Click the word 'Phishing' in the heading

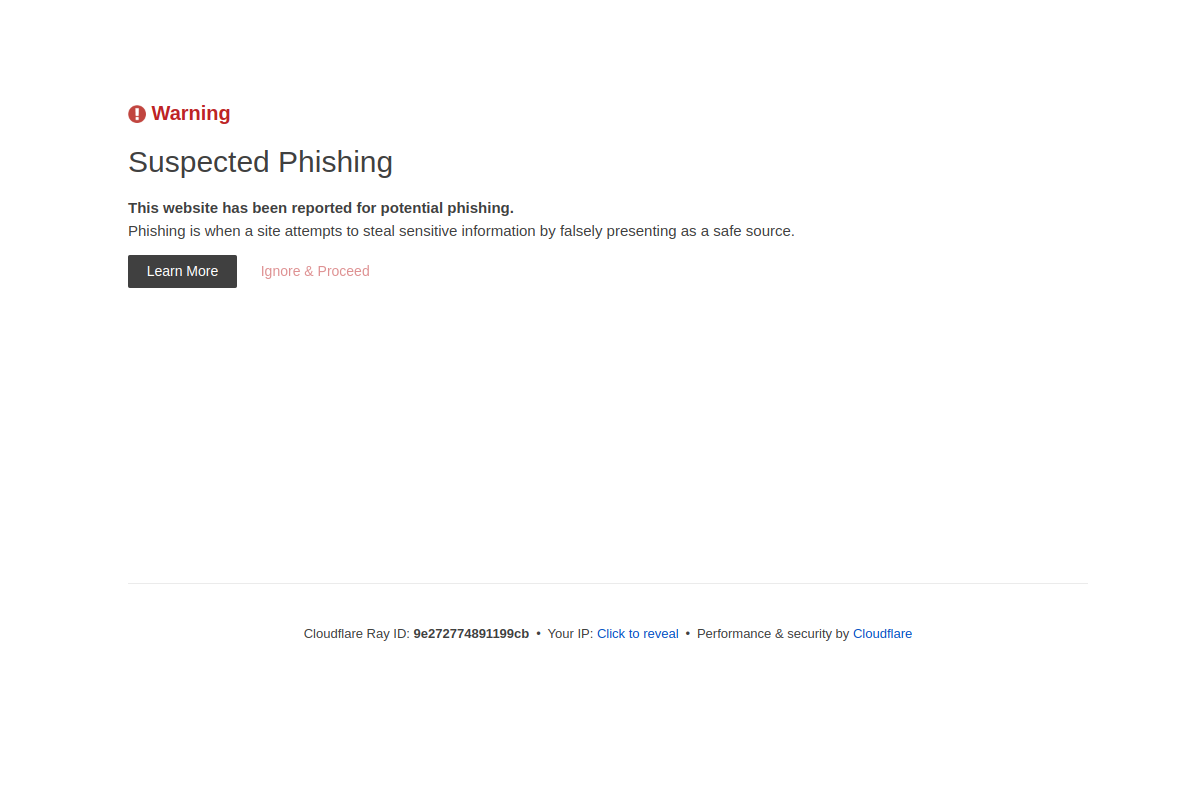(x=330, y=161)
